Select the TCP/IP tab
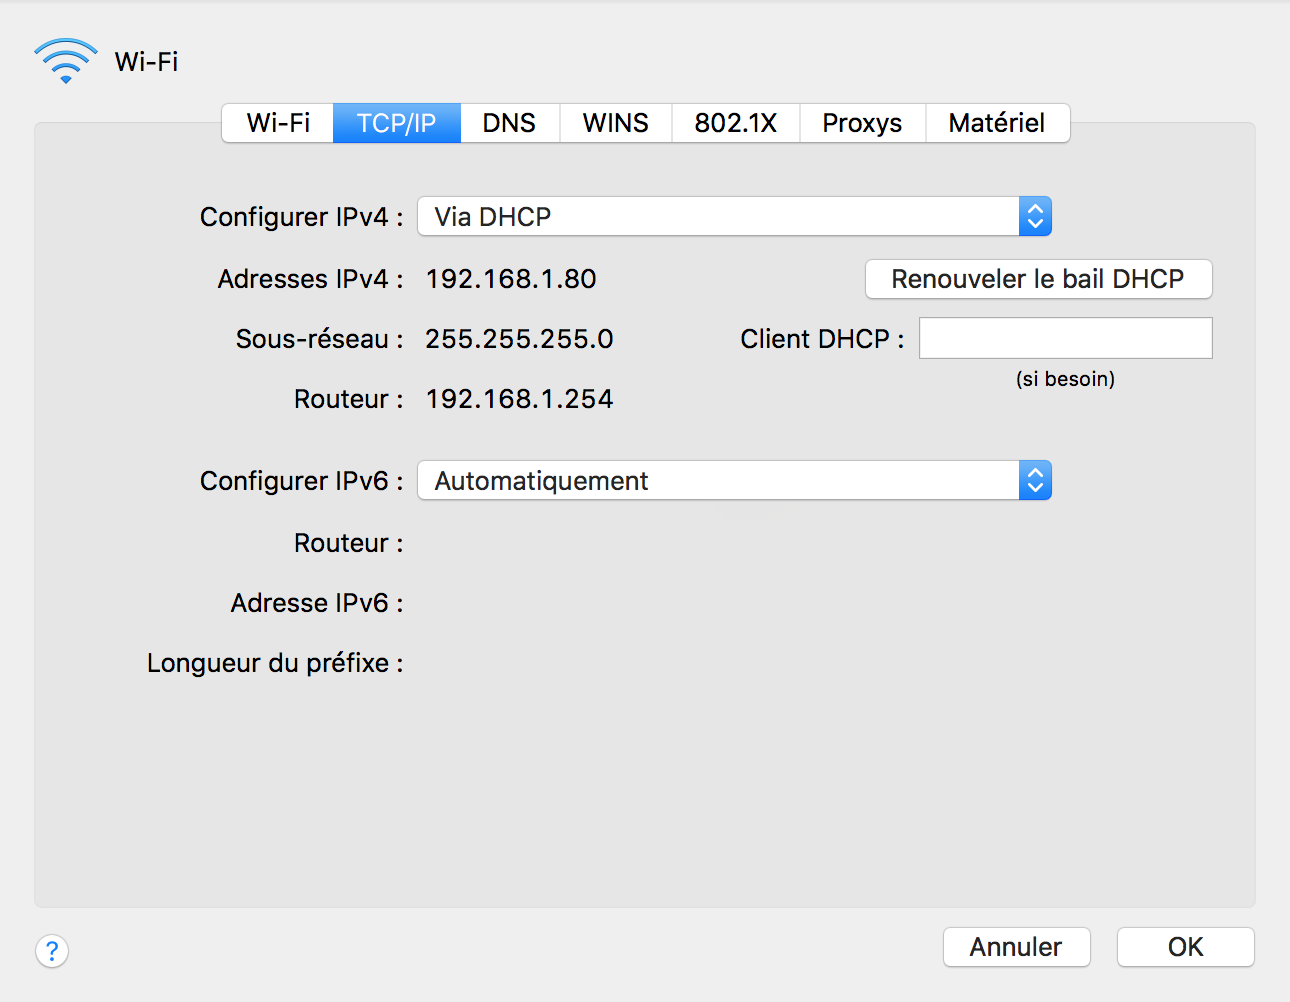This screenshot has width=1290, height=1002. click(x=396, y=123)
